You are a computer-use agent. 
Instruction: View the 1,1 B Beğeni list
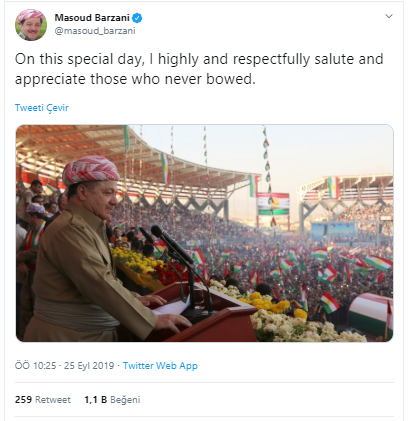112,400
